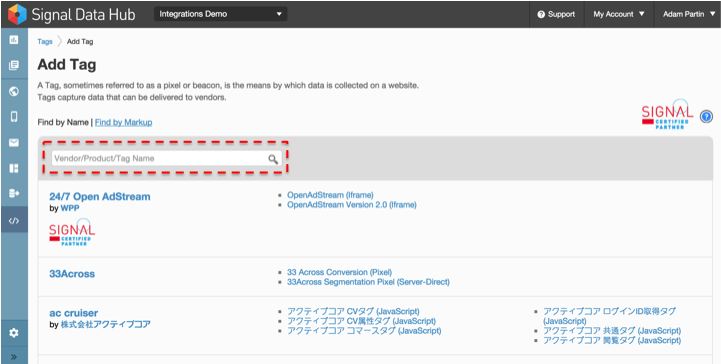Open the Integrations Demo dropdown
This screenshot has height=364, width=721.
pyautogui.click(x=221, y=14)
